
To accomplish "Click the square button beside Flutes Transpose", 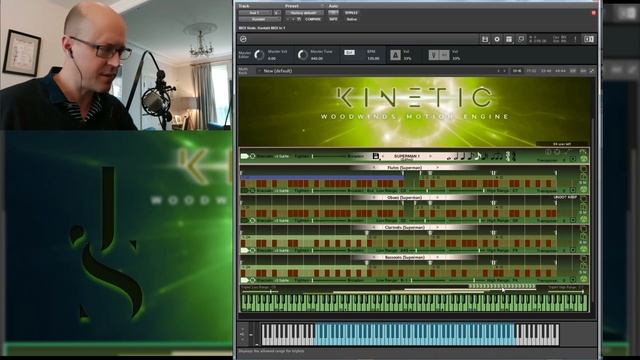I will click(x=573, y=190).
